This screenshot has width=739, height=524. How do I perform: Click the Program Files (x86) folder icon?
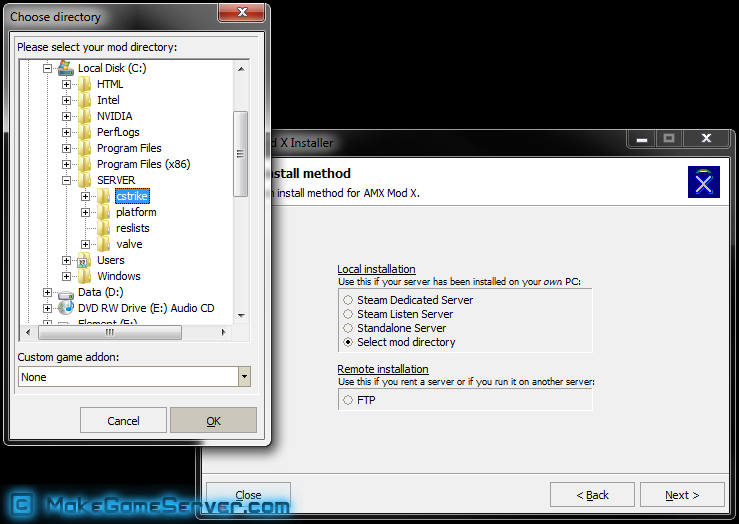(85, 164)
